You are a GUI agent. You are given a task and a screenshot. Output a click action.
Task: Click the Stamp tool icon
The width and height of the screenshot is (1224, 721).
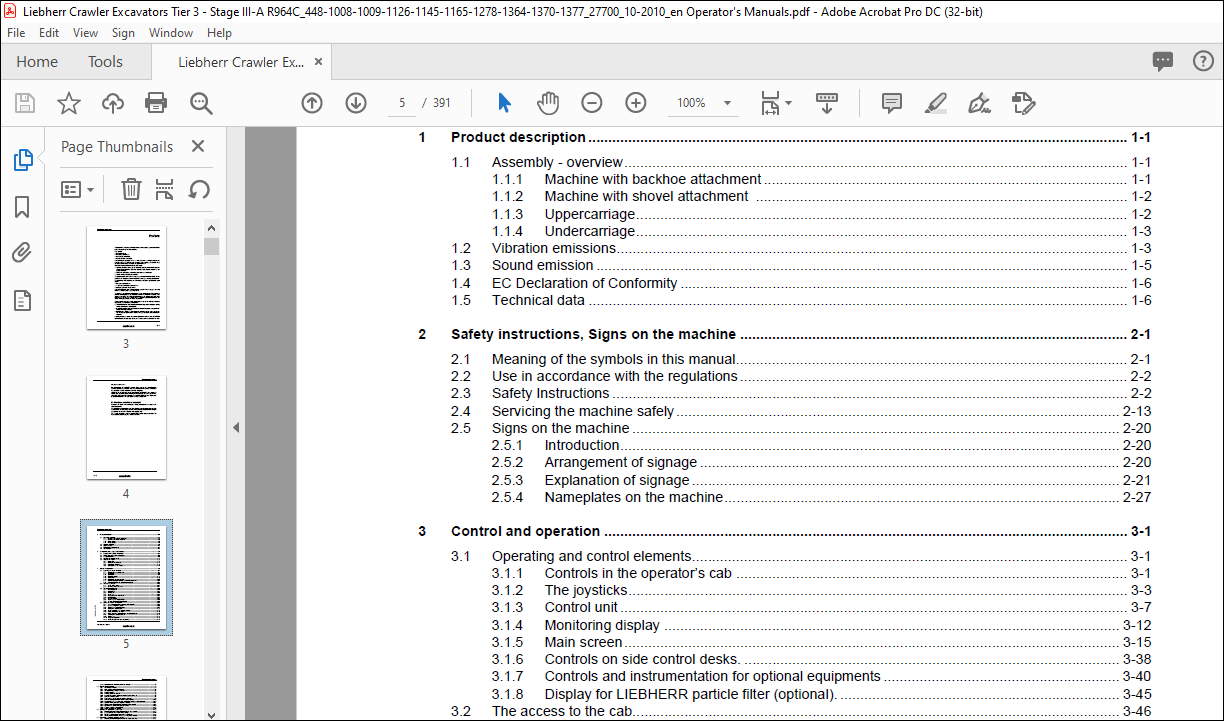coord(1023,103)
